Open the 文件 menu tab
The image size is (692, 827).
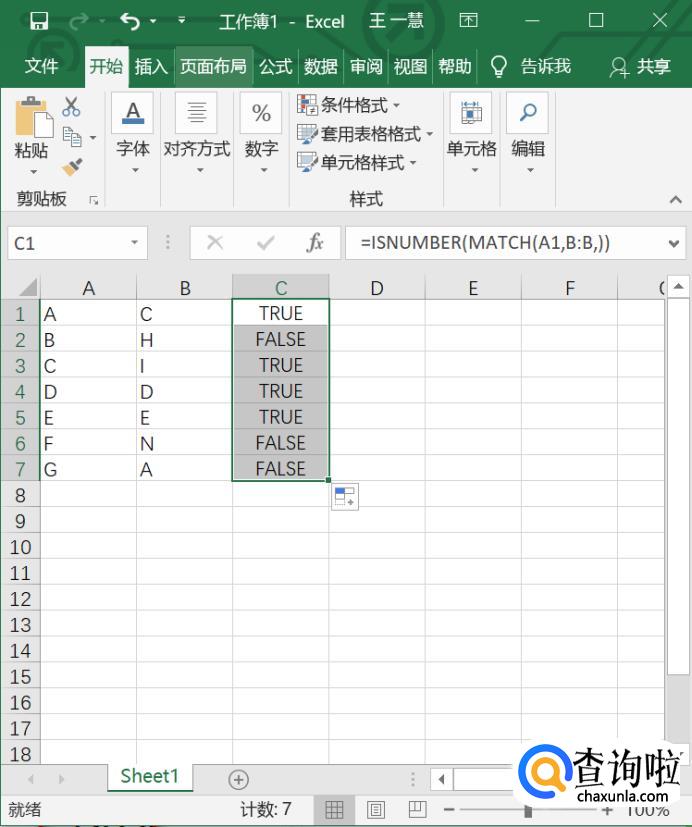tap(41, 66)
